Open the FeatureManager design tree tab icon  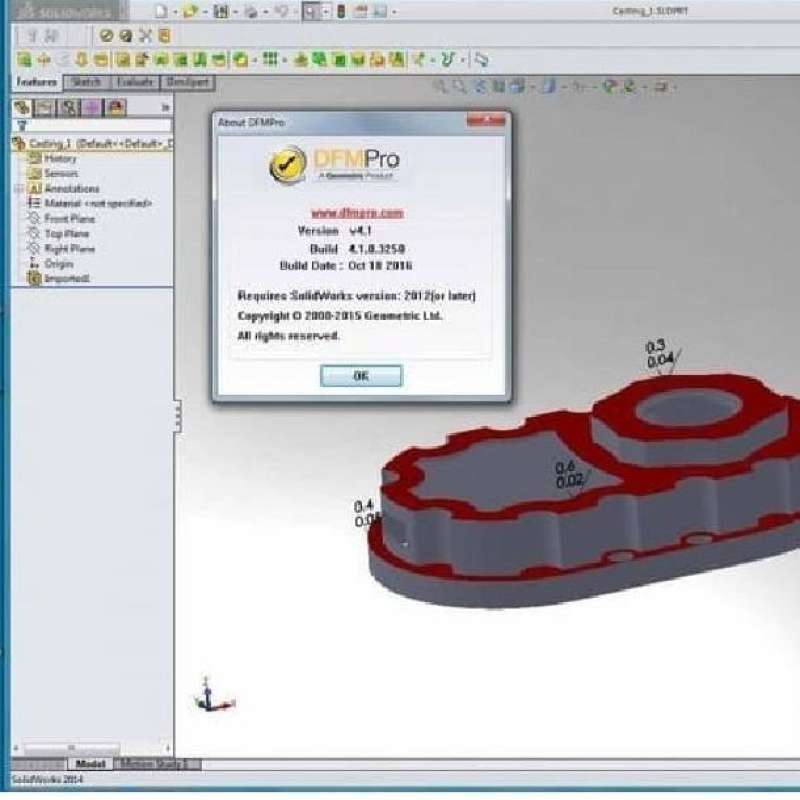(x=22, y=107)
